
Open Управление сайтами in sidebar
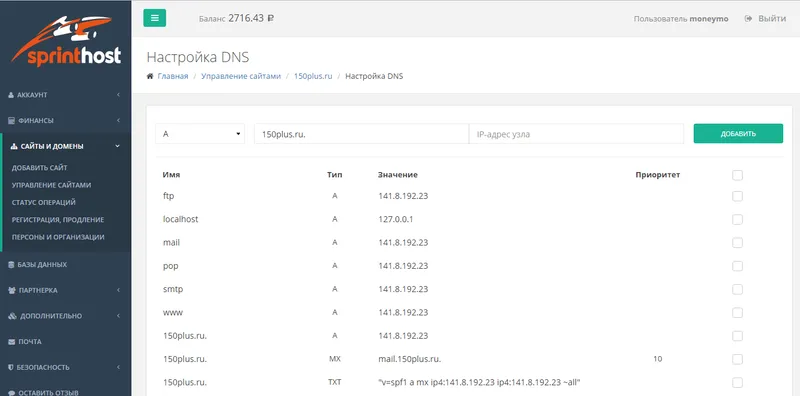51,185
